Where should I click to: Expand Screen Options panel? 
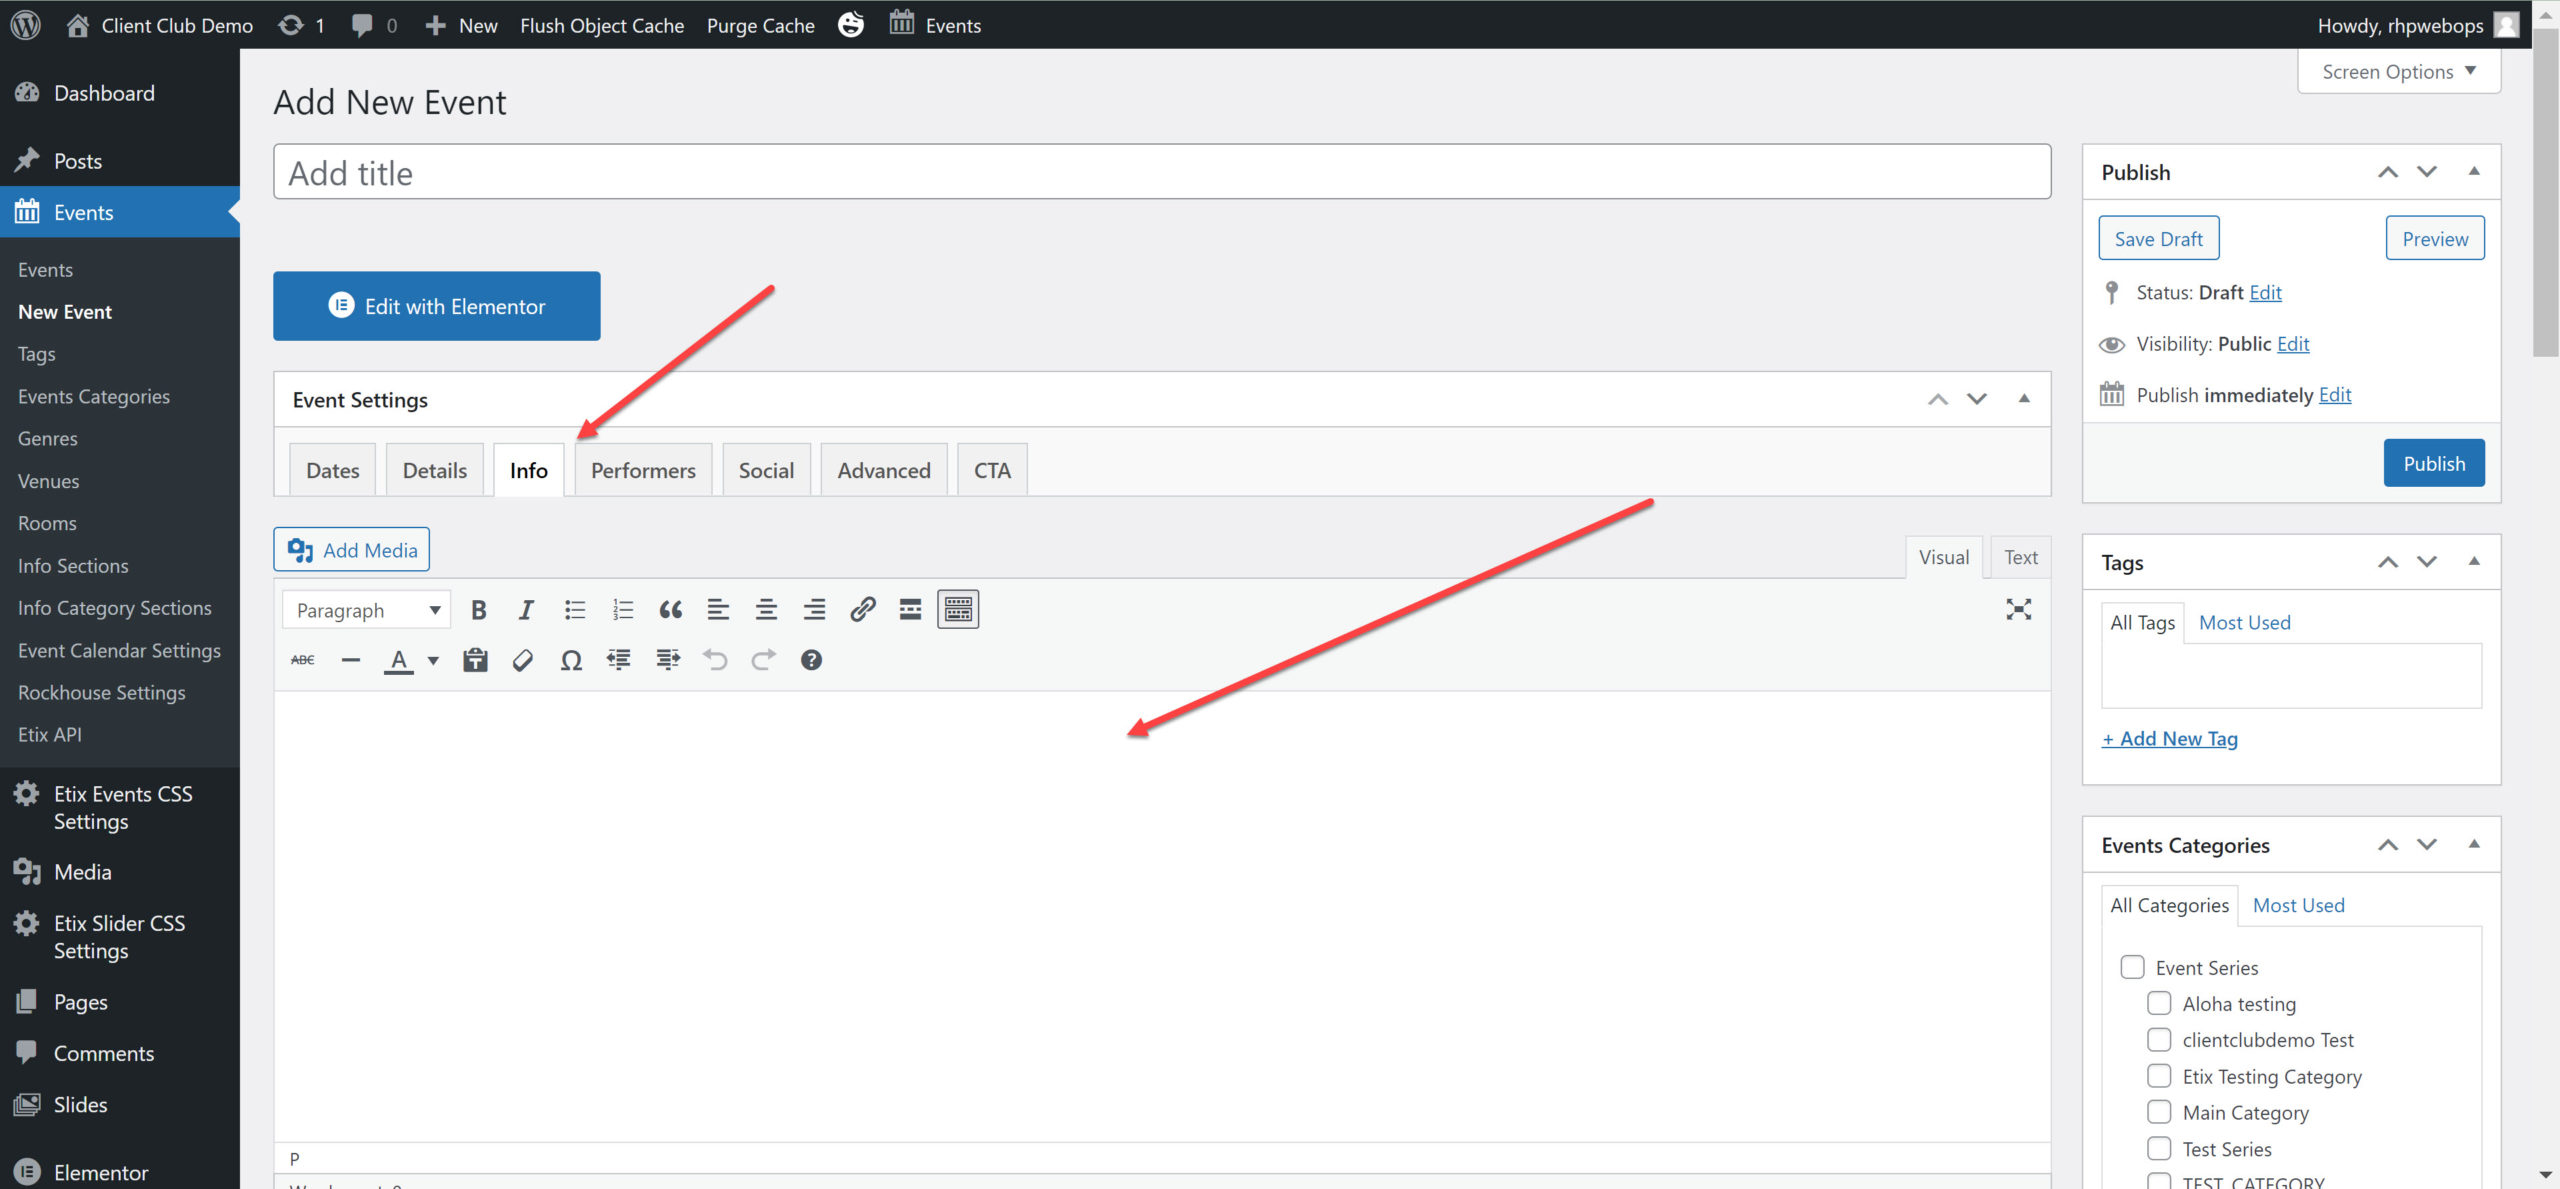pos(2398,72)
